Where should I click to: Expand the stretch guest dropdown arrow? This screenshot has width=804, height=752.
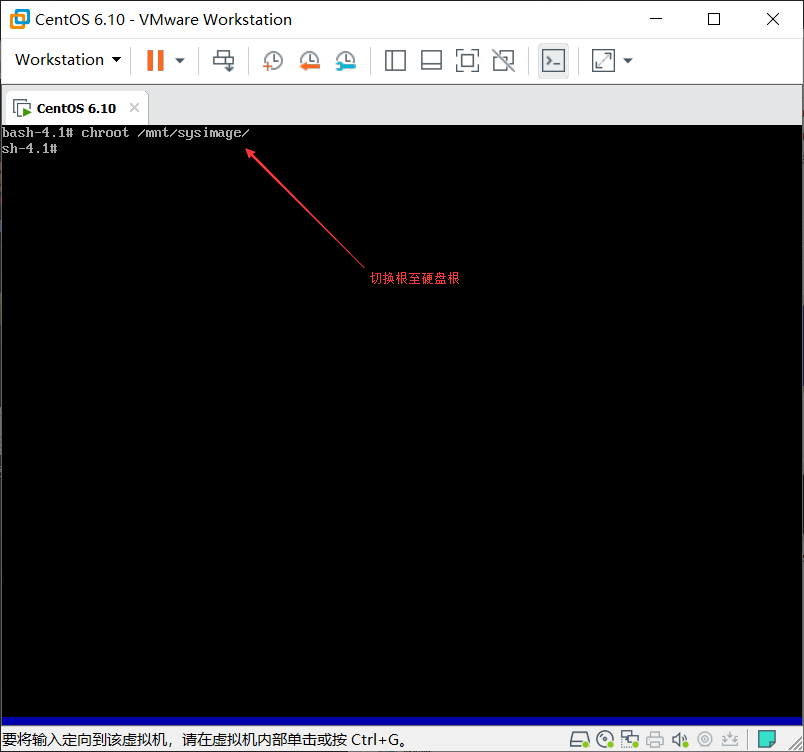628,60
